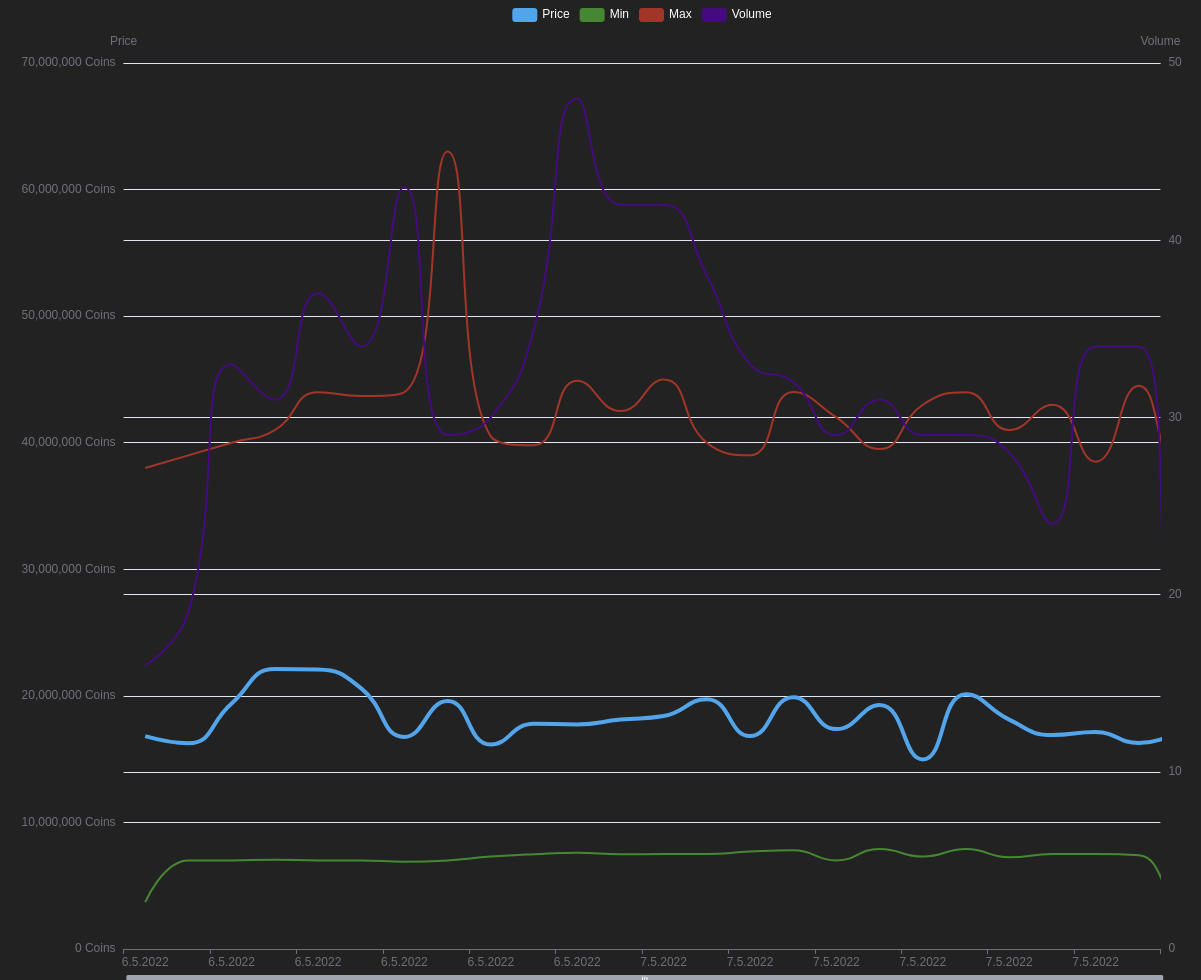Hide the Min series via its legend label
The width and height of the screenshot is (1201, 980).
(x=619, y=14)
